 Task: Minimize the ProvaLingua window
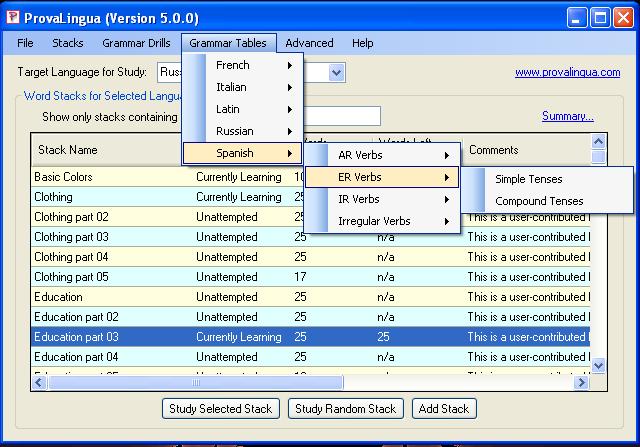pos(577,18)
